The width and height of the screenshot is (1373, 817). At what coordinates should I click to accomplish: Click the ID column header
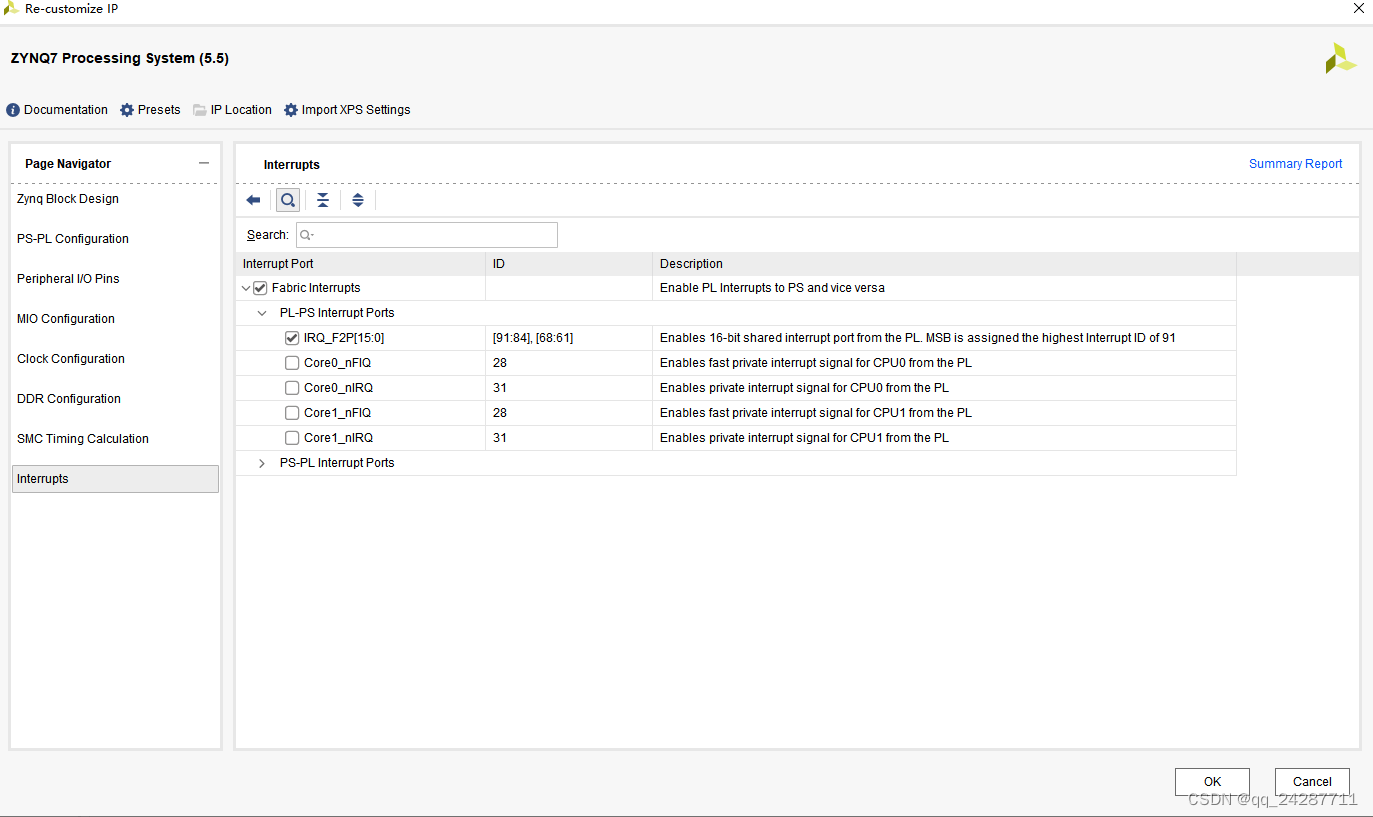coord(569,264)
